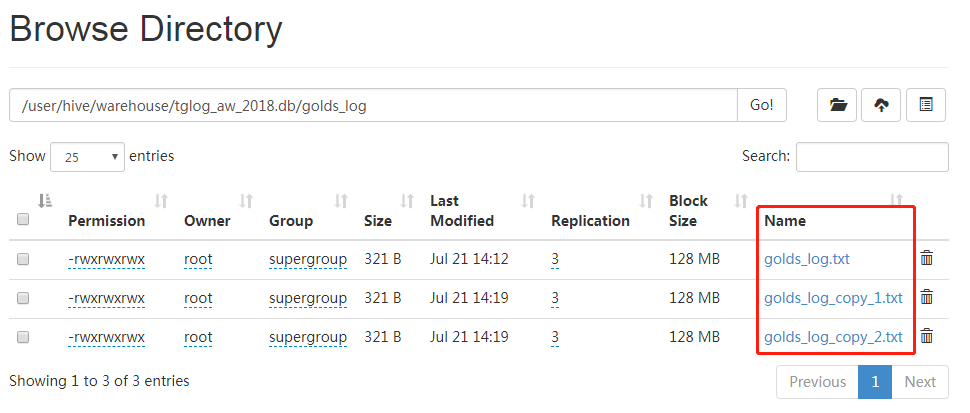This screenshot has height=413, width=970.
Task: Click the Search input field
Action: click(x=871, y=157)
